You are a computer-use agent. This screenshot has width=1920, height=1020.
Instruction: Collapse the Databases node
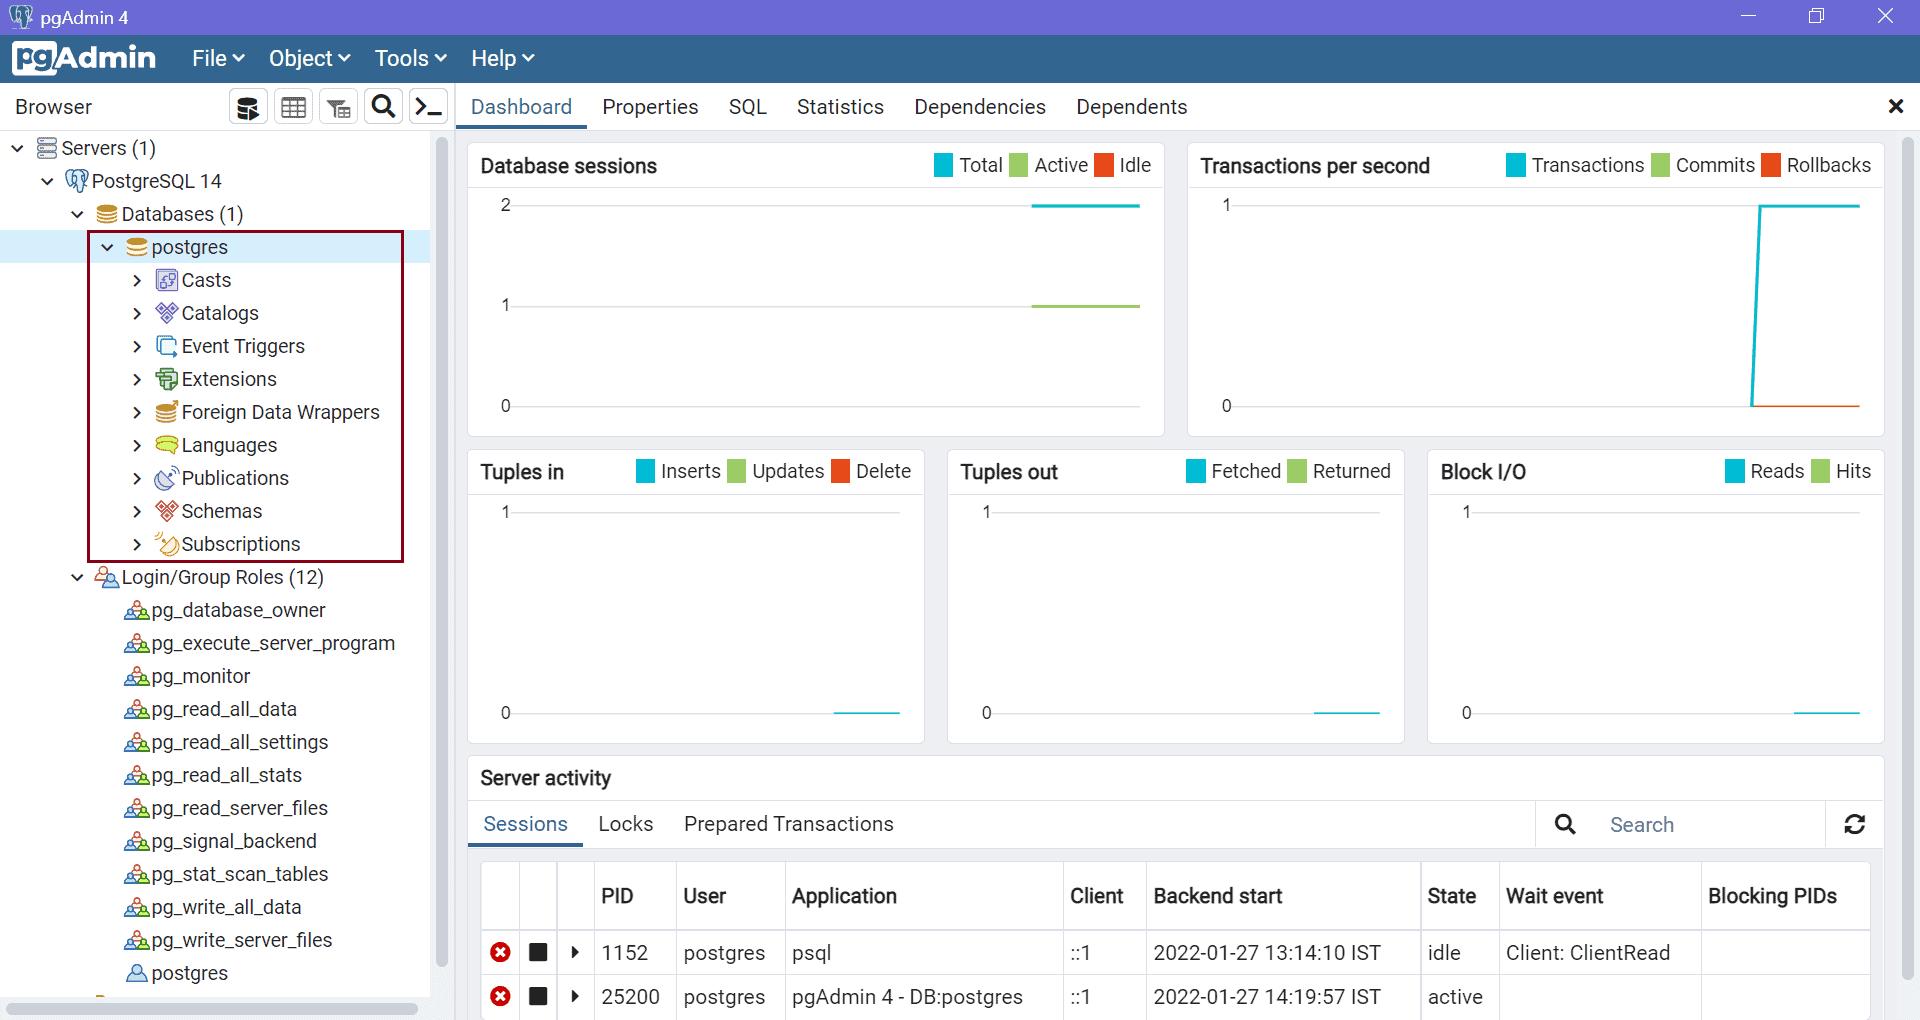coord(78,214)
